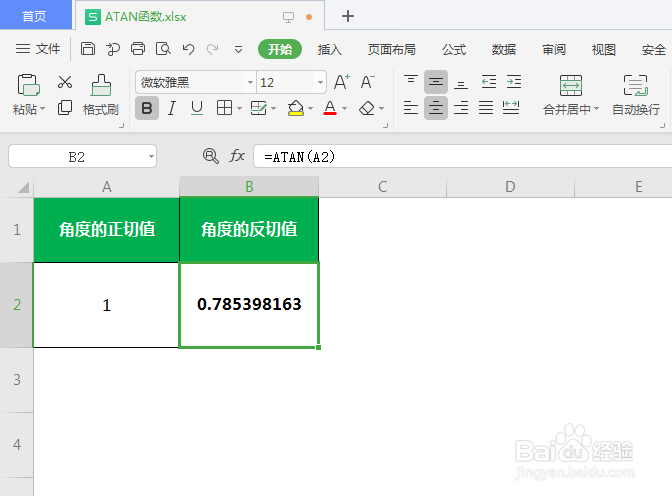Increase indent icon
Image resolution: width=672 pixels, height=496 pixels.
513,81
